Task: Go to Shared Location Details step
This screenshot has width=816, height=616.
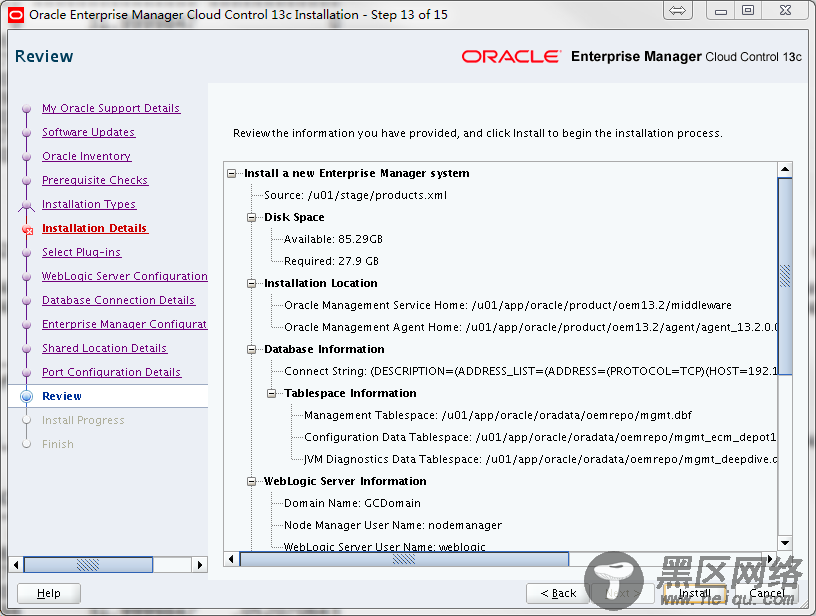Action: pyautogui.click(x=105, y=348)
